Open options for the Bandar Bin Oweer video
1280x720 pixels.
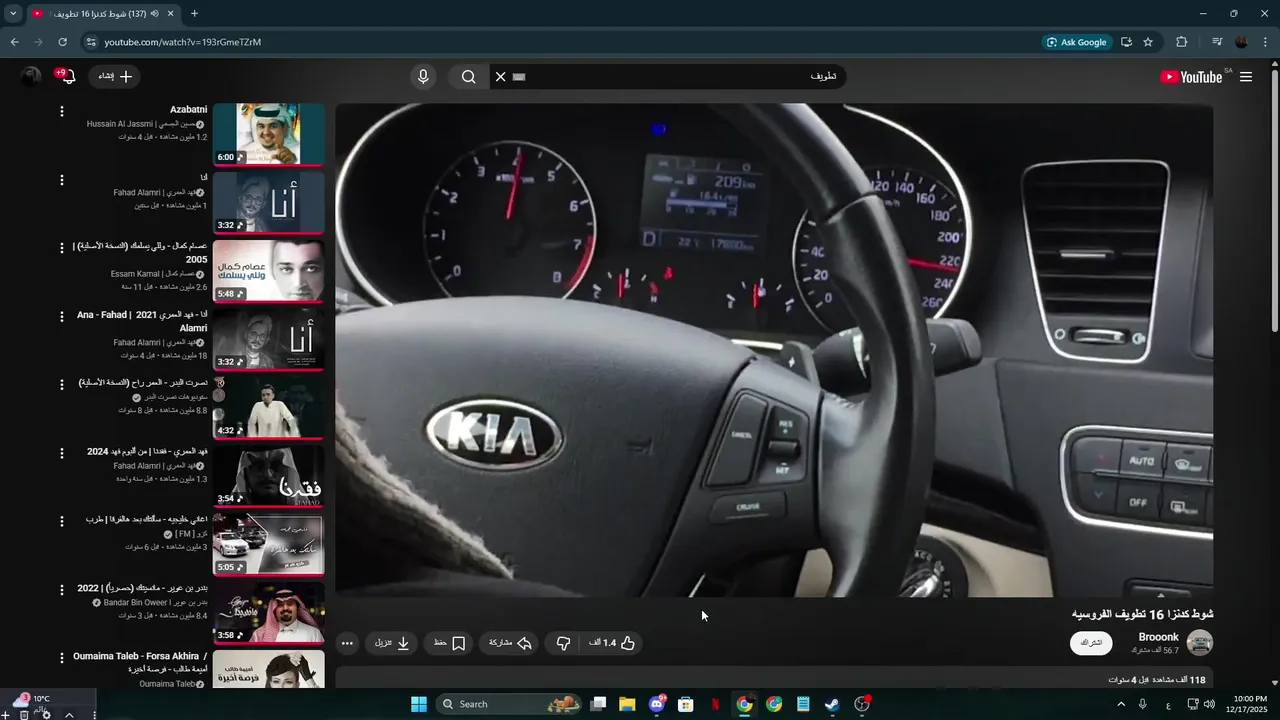coord(62,590)
